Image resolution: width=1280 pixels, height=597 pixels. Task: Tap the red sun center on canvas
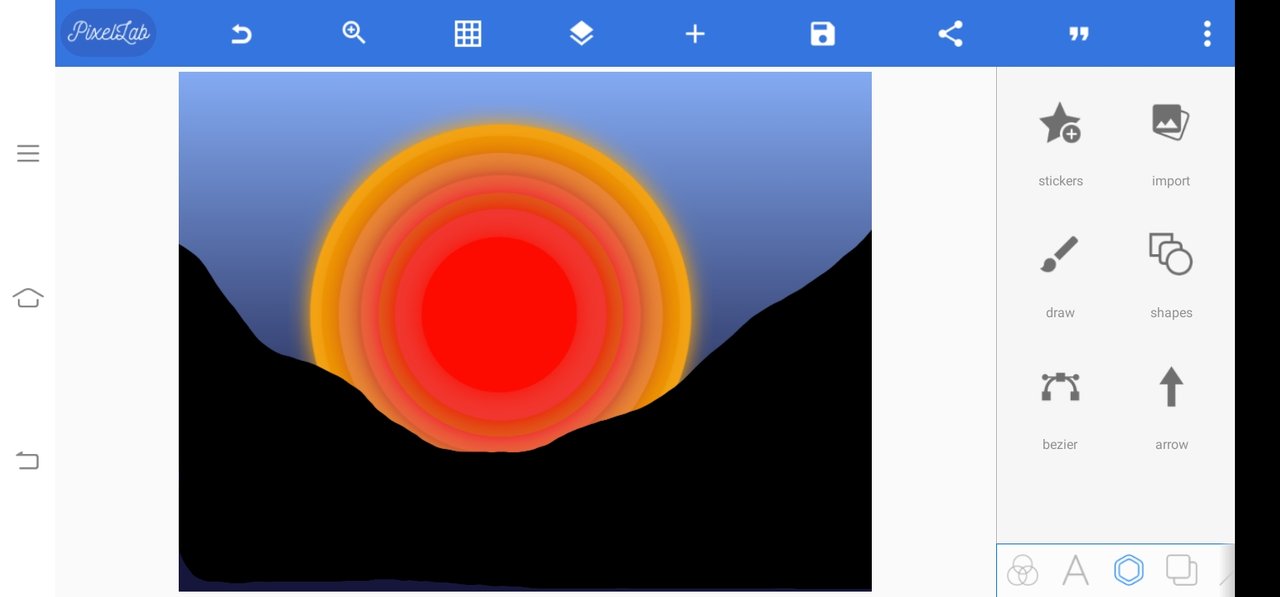(x=499, y=314)
